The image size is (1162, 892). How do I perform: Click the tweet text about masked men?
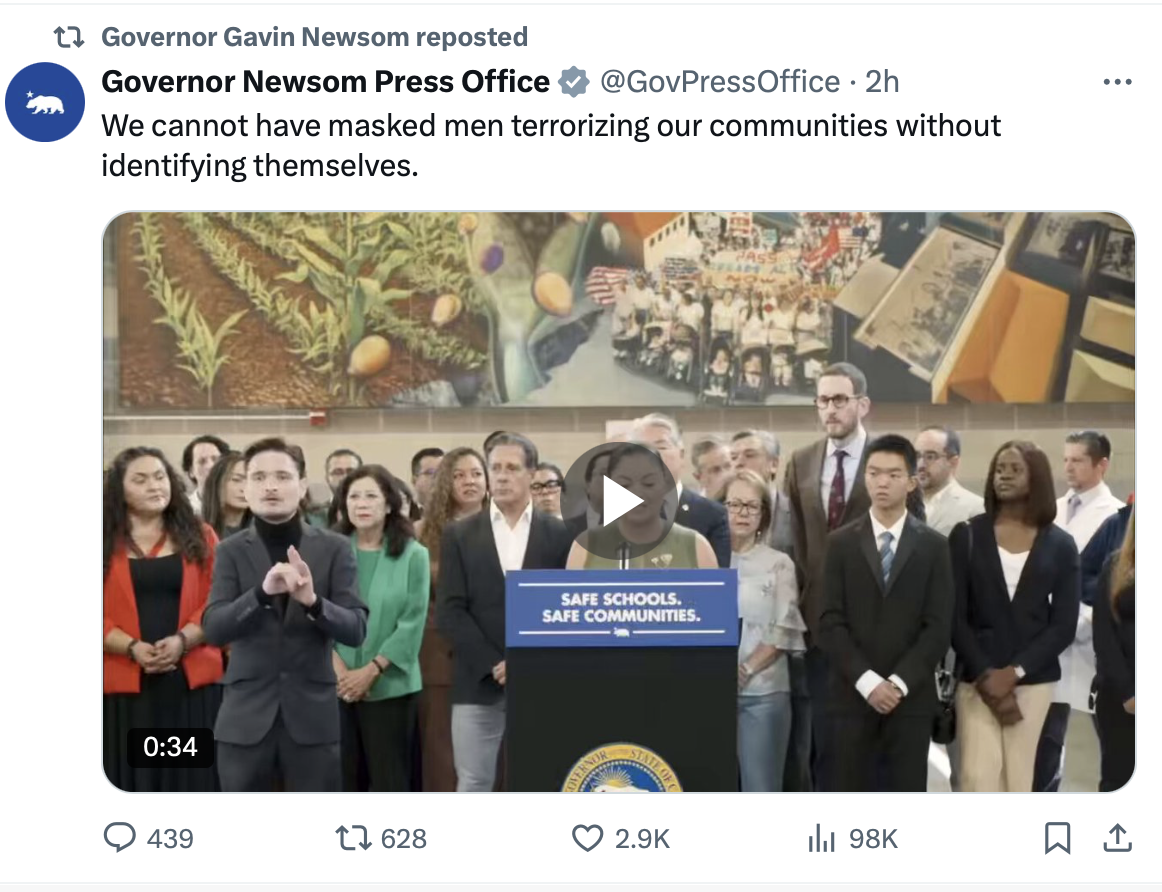click(550, 145)
